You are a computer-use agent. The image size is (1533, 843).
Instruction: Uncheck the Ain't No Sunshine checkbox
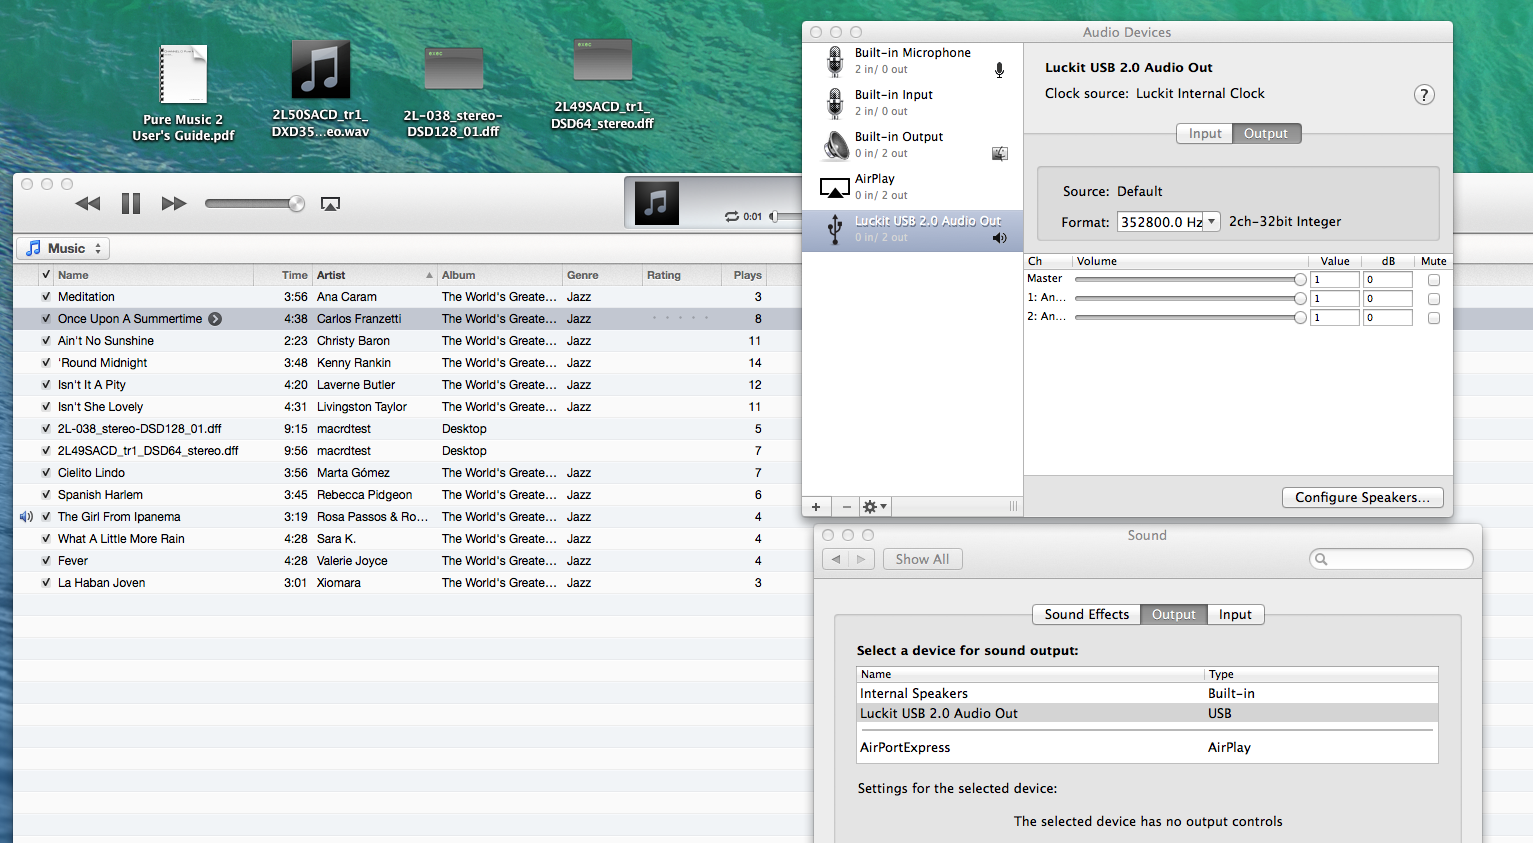[x=46, y=341]
